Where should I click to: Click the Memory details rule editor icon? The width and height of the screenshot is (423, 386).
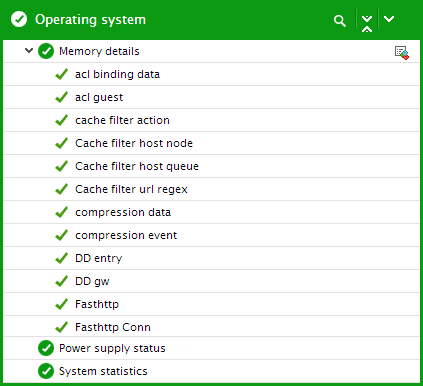coord(402,53)
